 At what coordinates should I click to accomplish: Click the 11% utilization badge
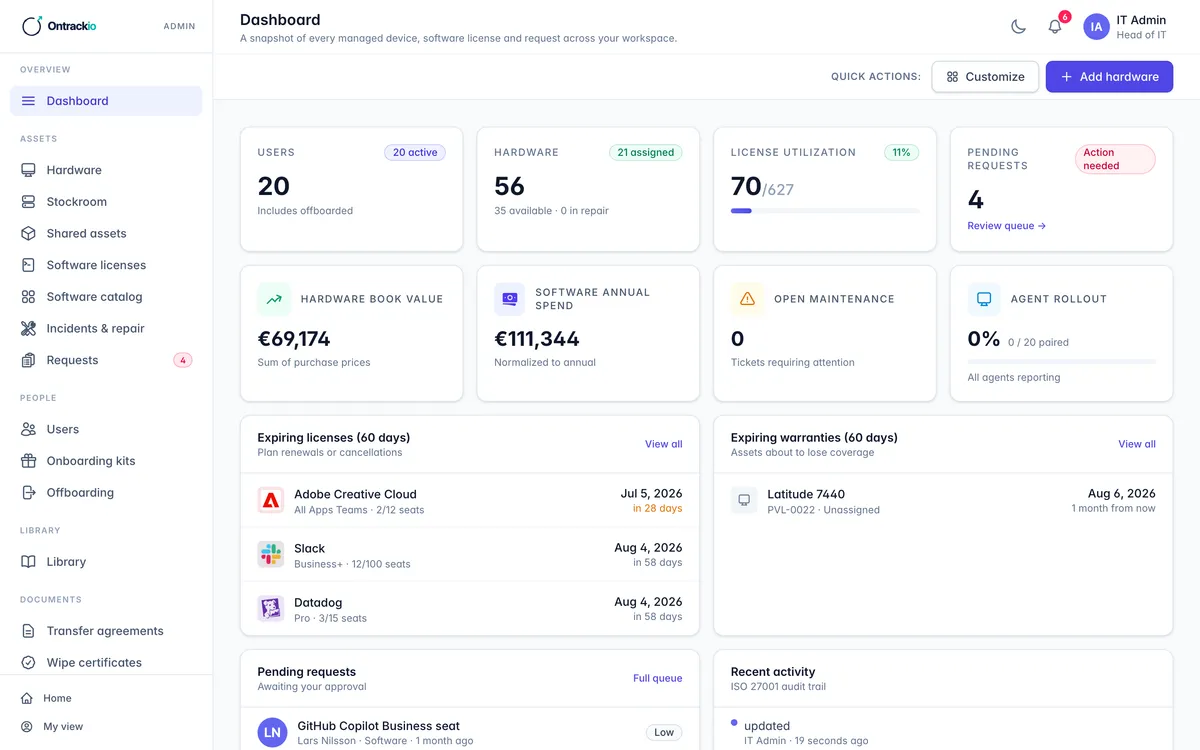tap(901, 153)
